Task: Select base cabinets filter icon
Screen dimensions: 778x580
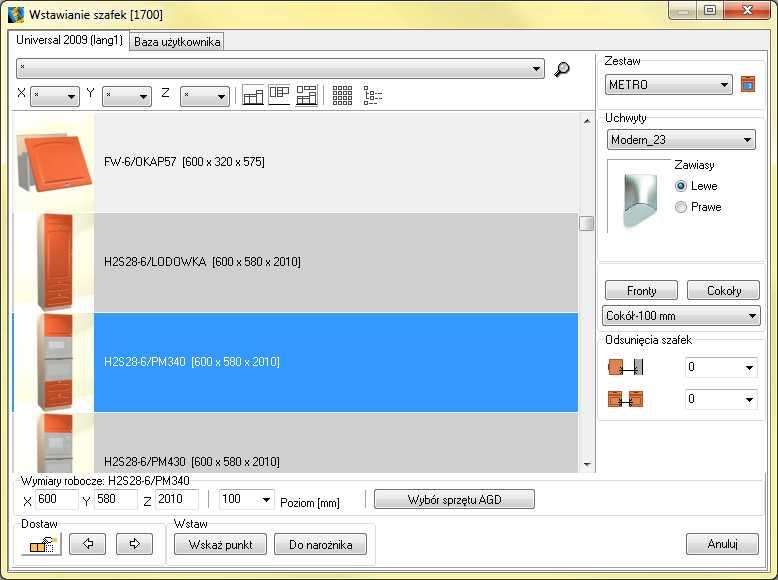Action: pos(253,95)
